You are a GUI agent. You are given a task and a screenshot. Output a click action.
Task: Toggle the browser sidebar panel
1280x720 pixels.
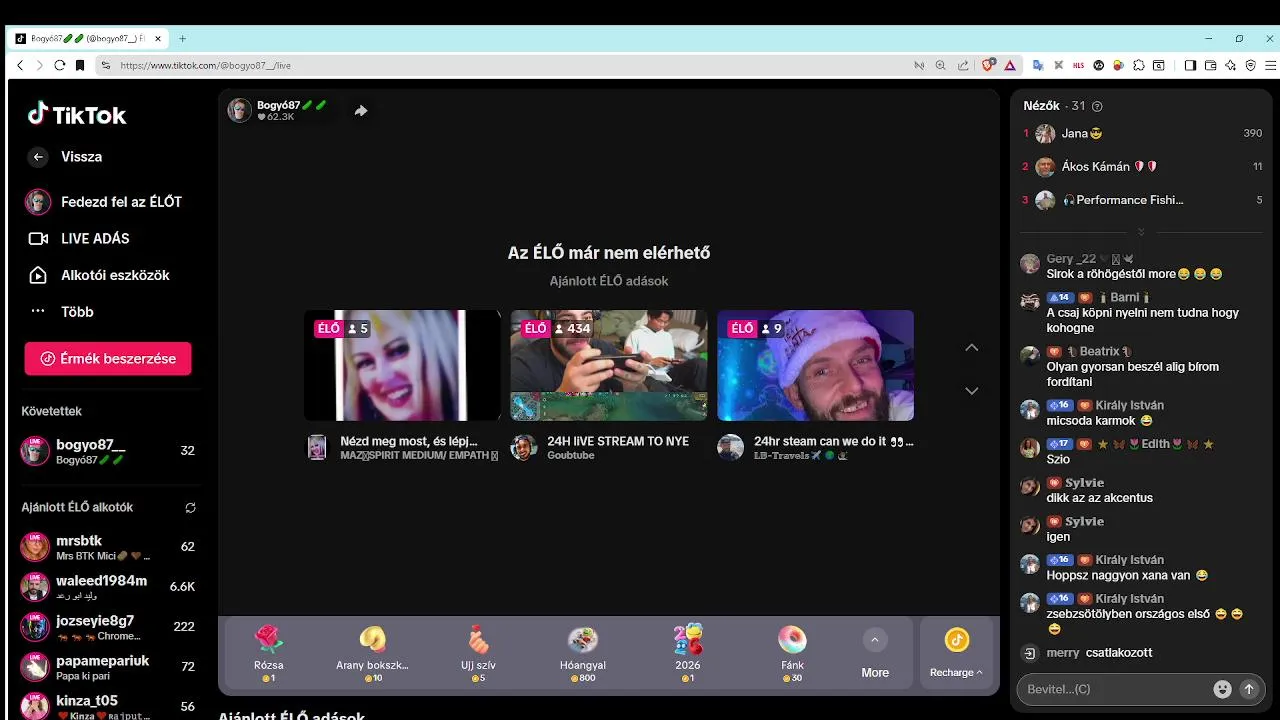[x=1190, y=65]
